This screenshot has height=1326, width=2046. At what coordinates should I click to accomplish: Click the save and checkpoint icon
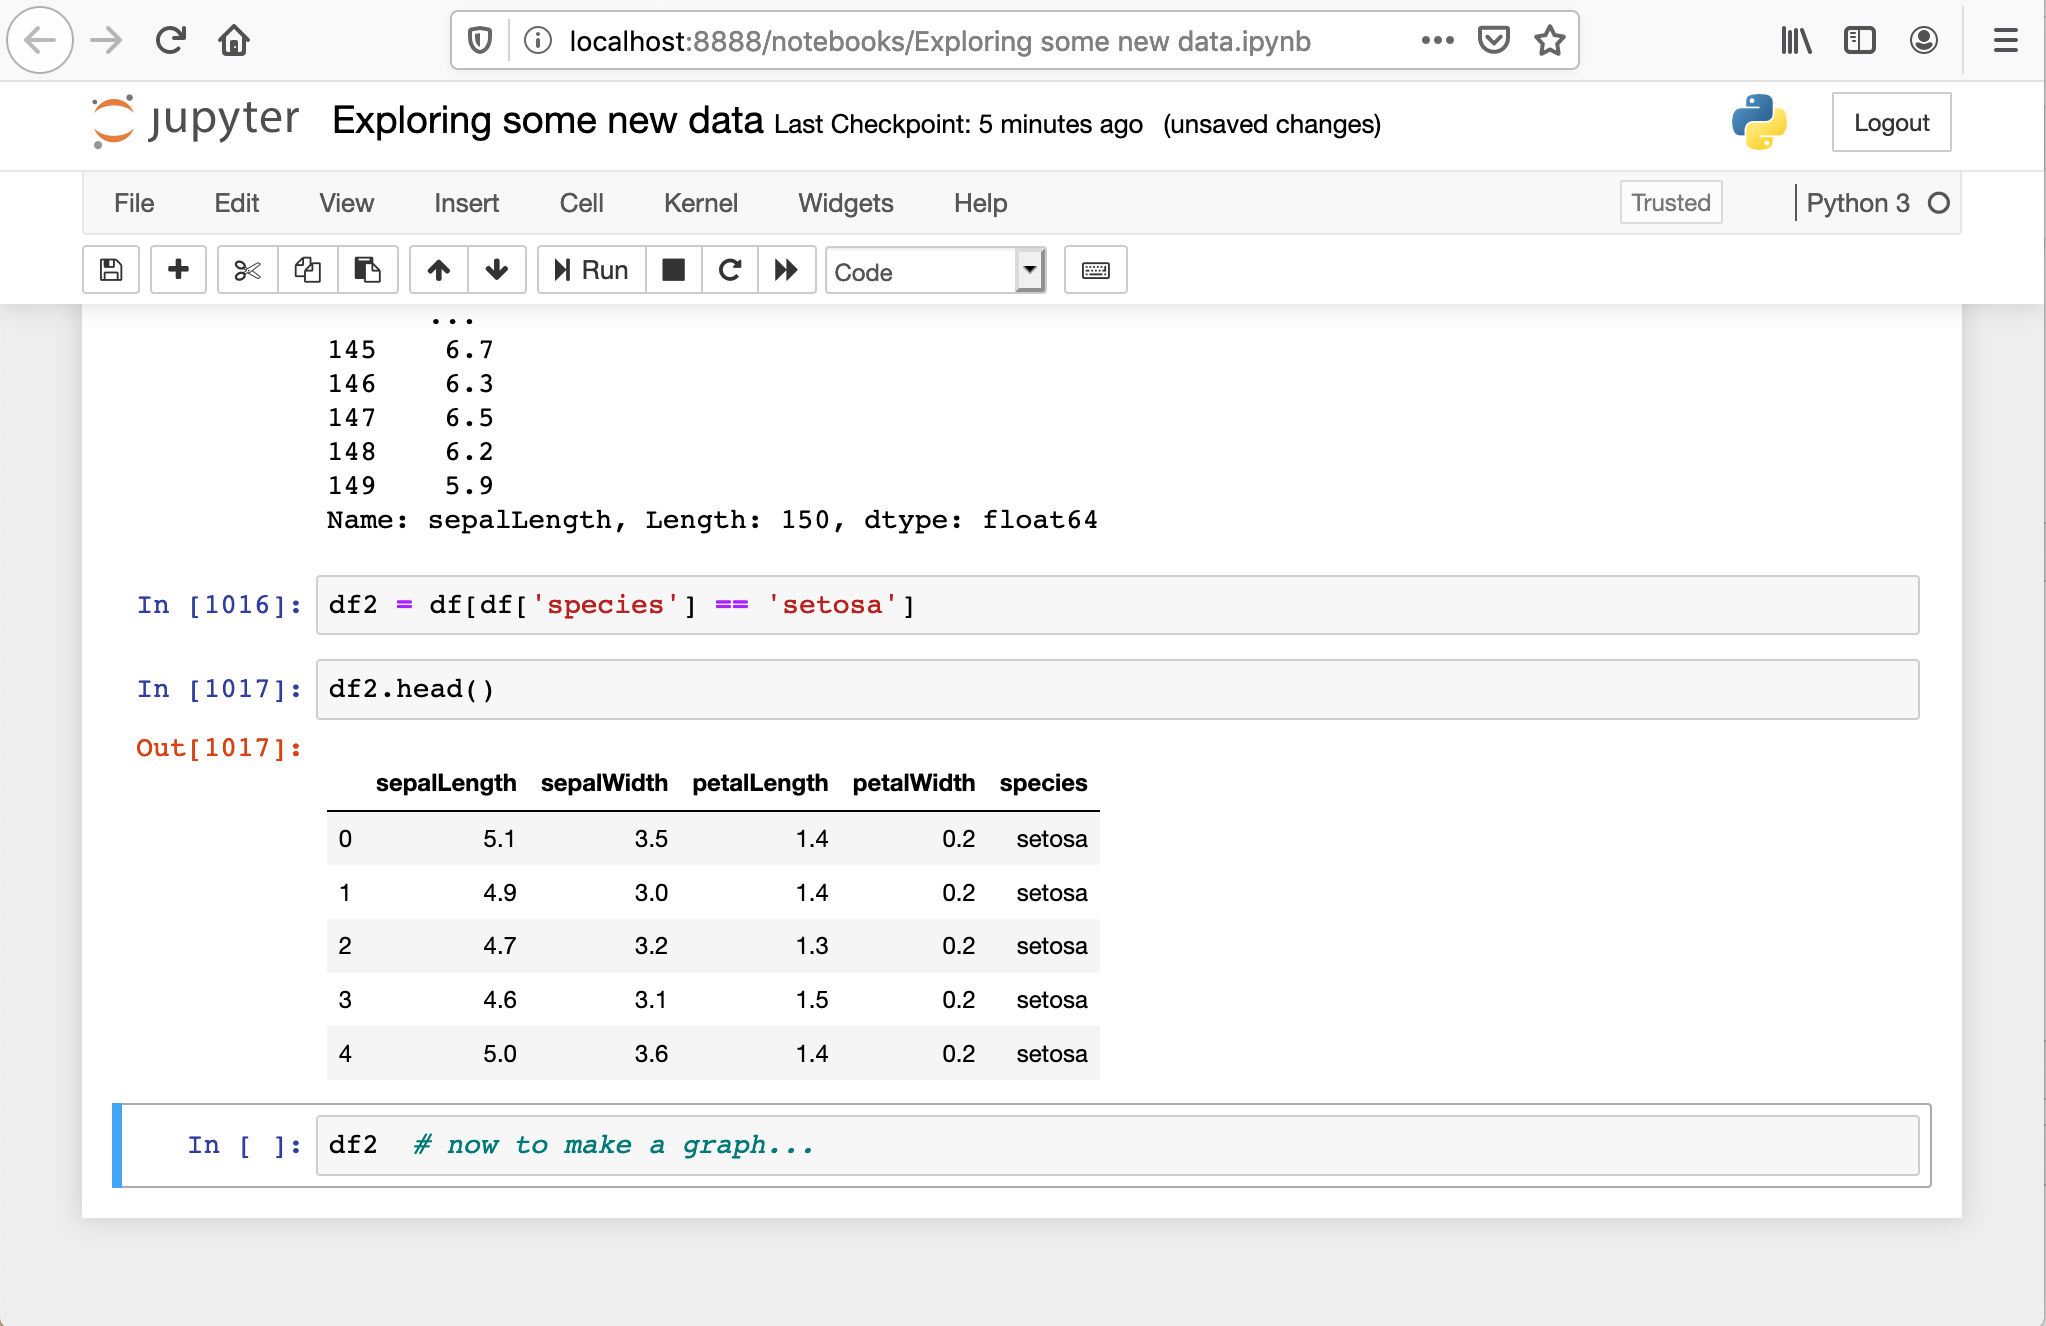[111, 270]
